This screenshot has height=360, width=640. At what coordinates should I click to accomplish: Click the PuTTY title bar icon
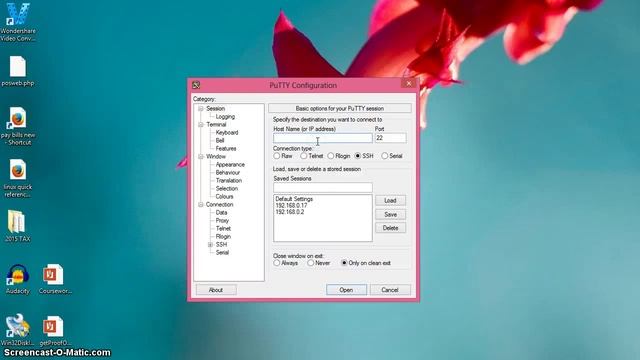coord(196,85)
